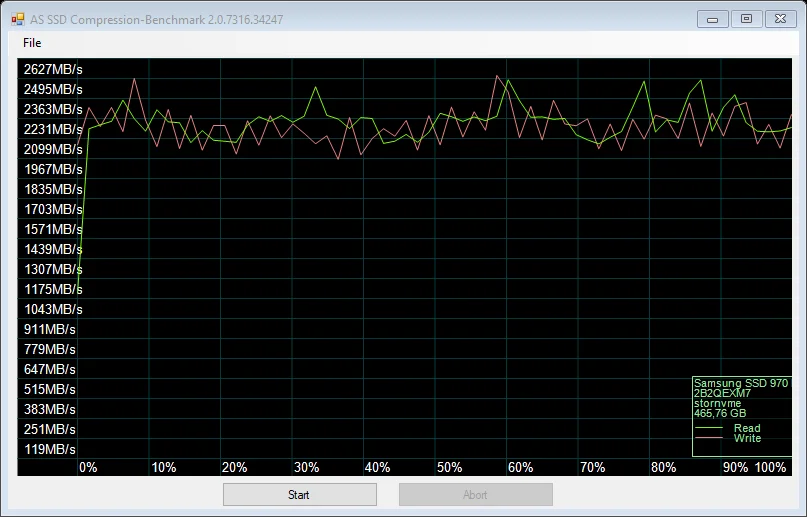Click the '90%' x-axis label

click(x=735, y=468)
